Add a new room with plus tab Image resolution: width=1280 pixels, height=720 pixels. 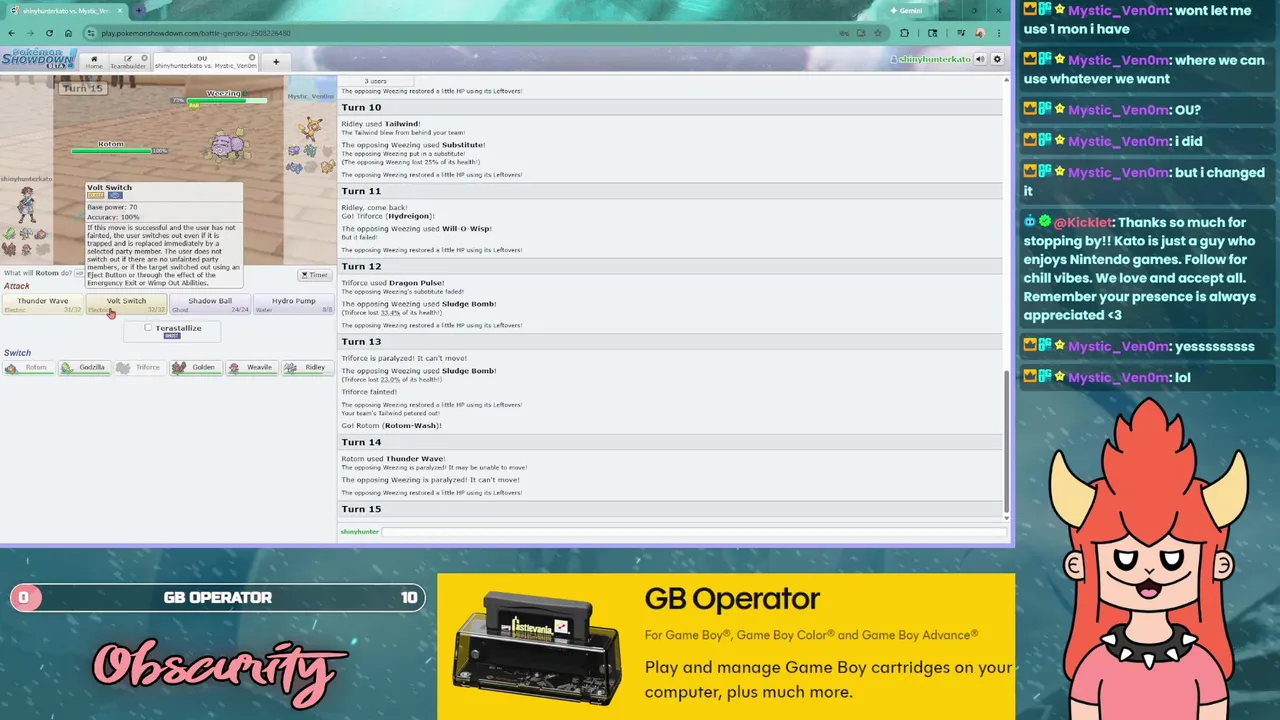tap(276, 62)
